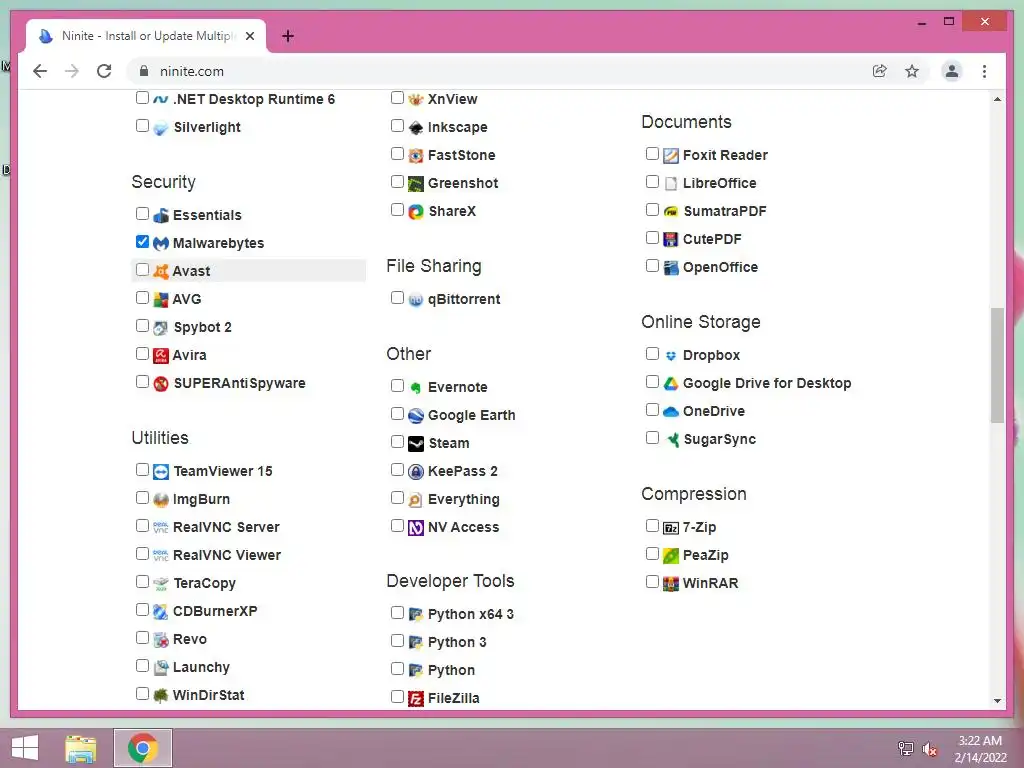Screen dimensions: 1024x768
Task: Click the muted volume tray icon
Action: [x=930, y=749]
